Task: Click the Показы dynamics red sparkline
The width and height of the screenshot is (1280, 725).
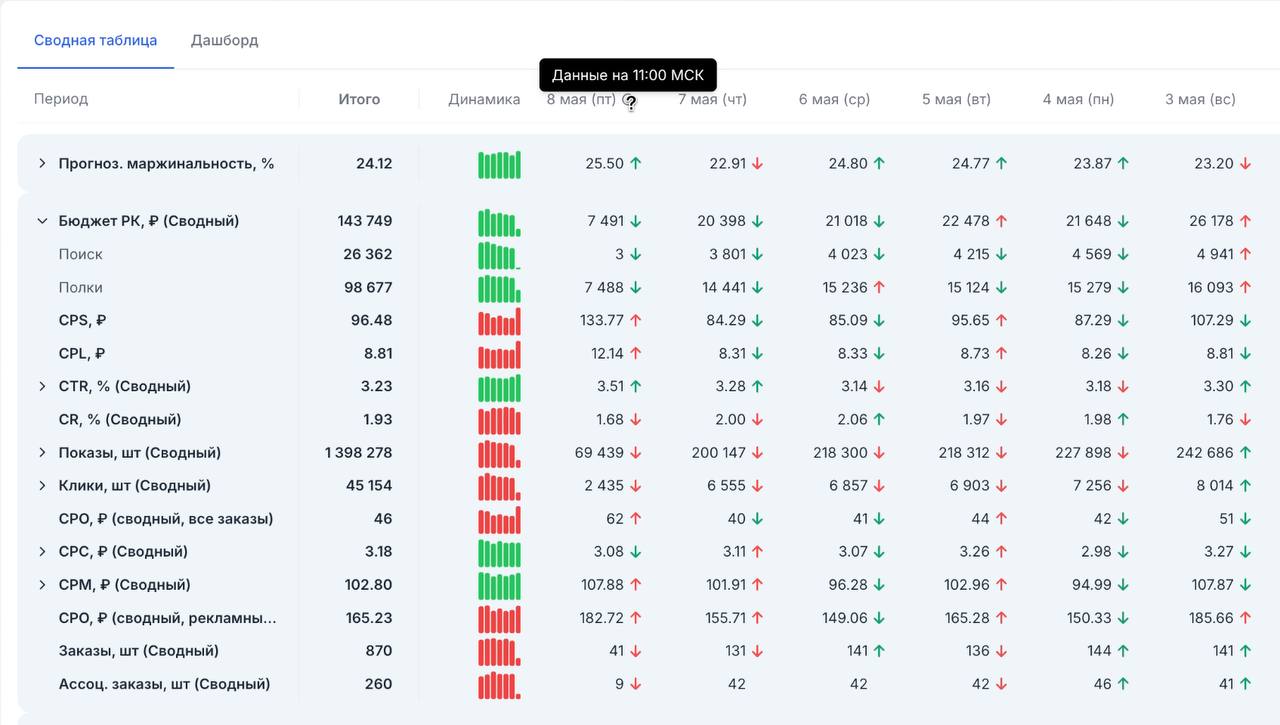Action: point(499,453)
